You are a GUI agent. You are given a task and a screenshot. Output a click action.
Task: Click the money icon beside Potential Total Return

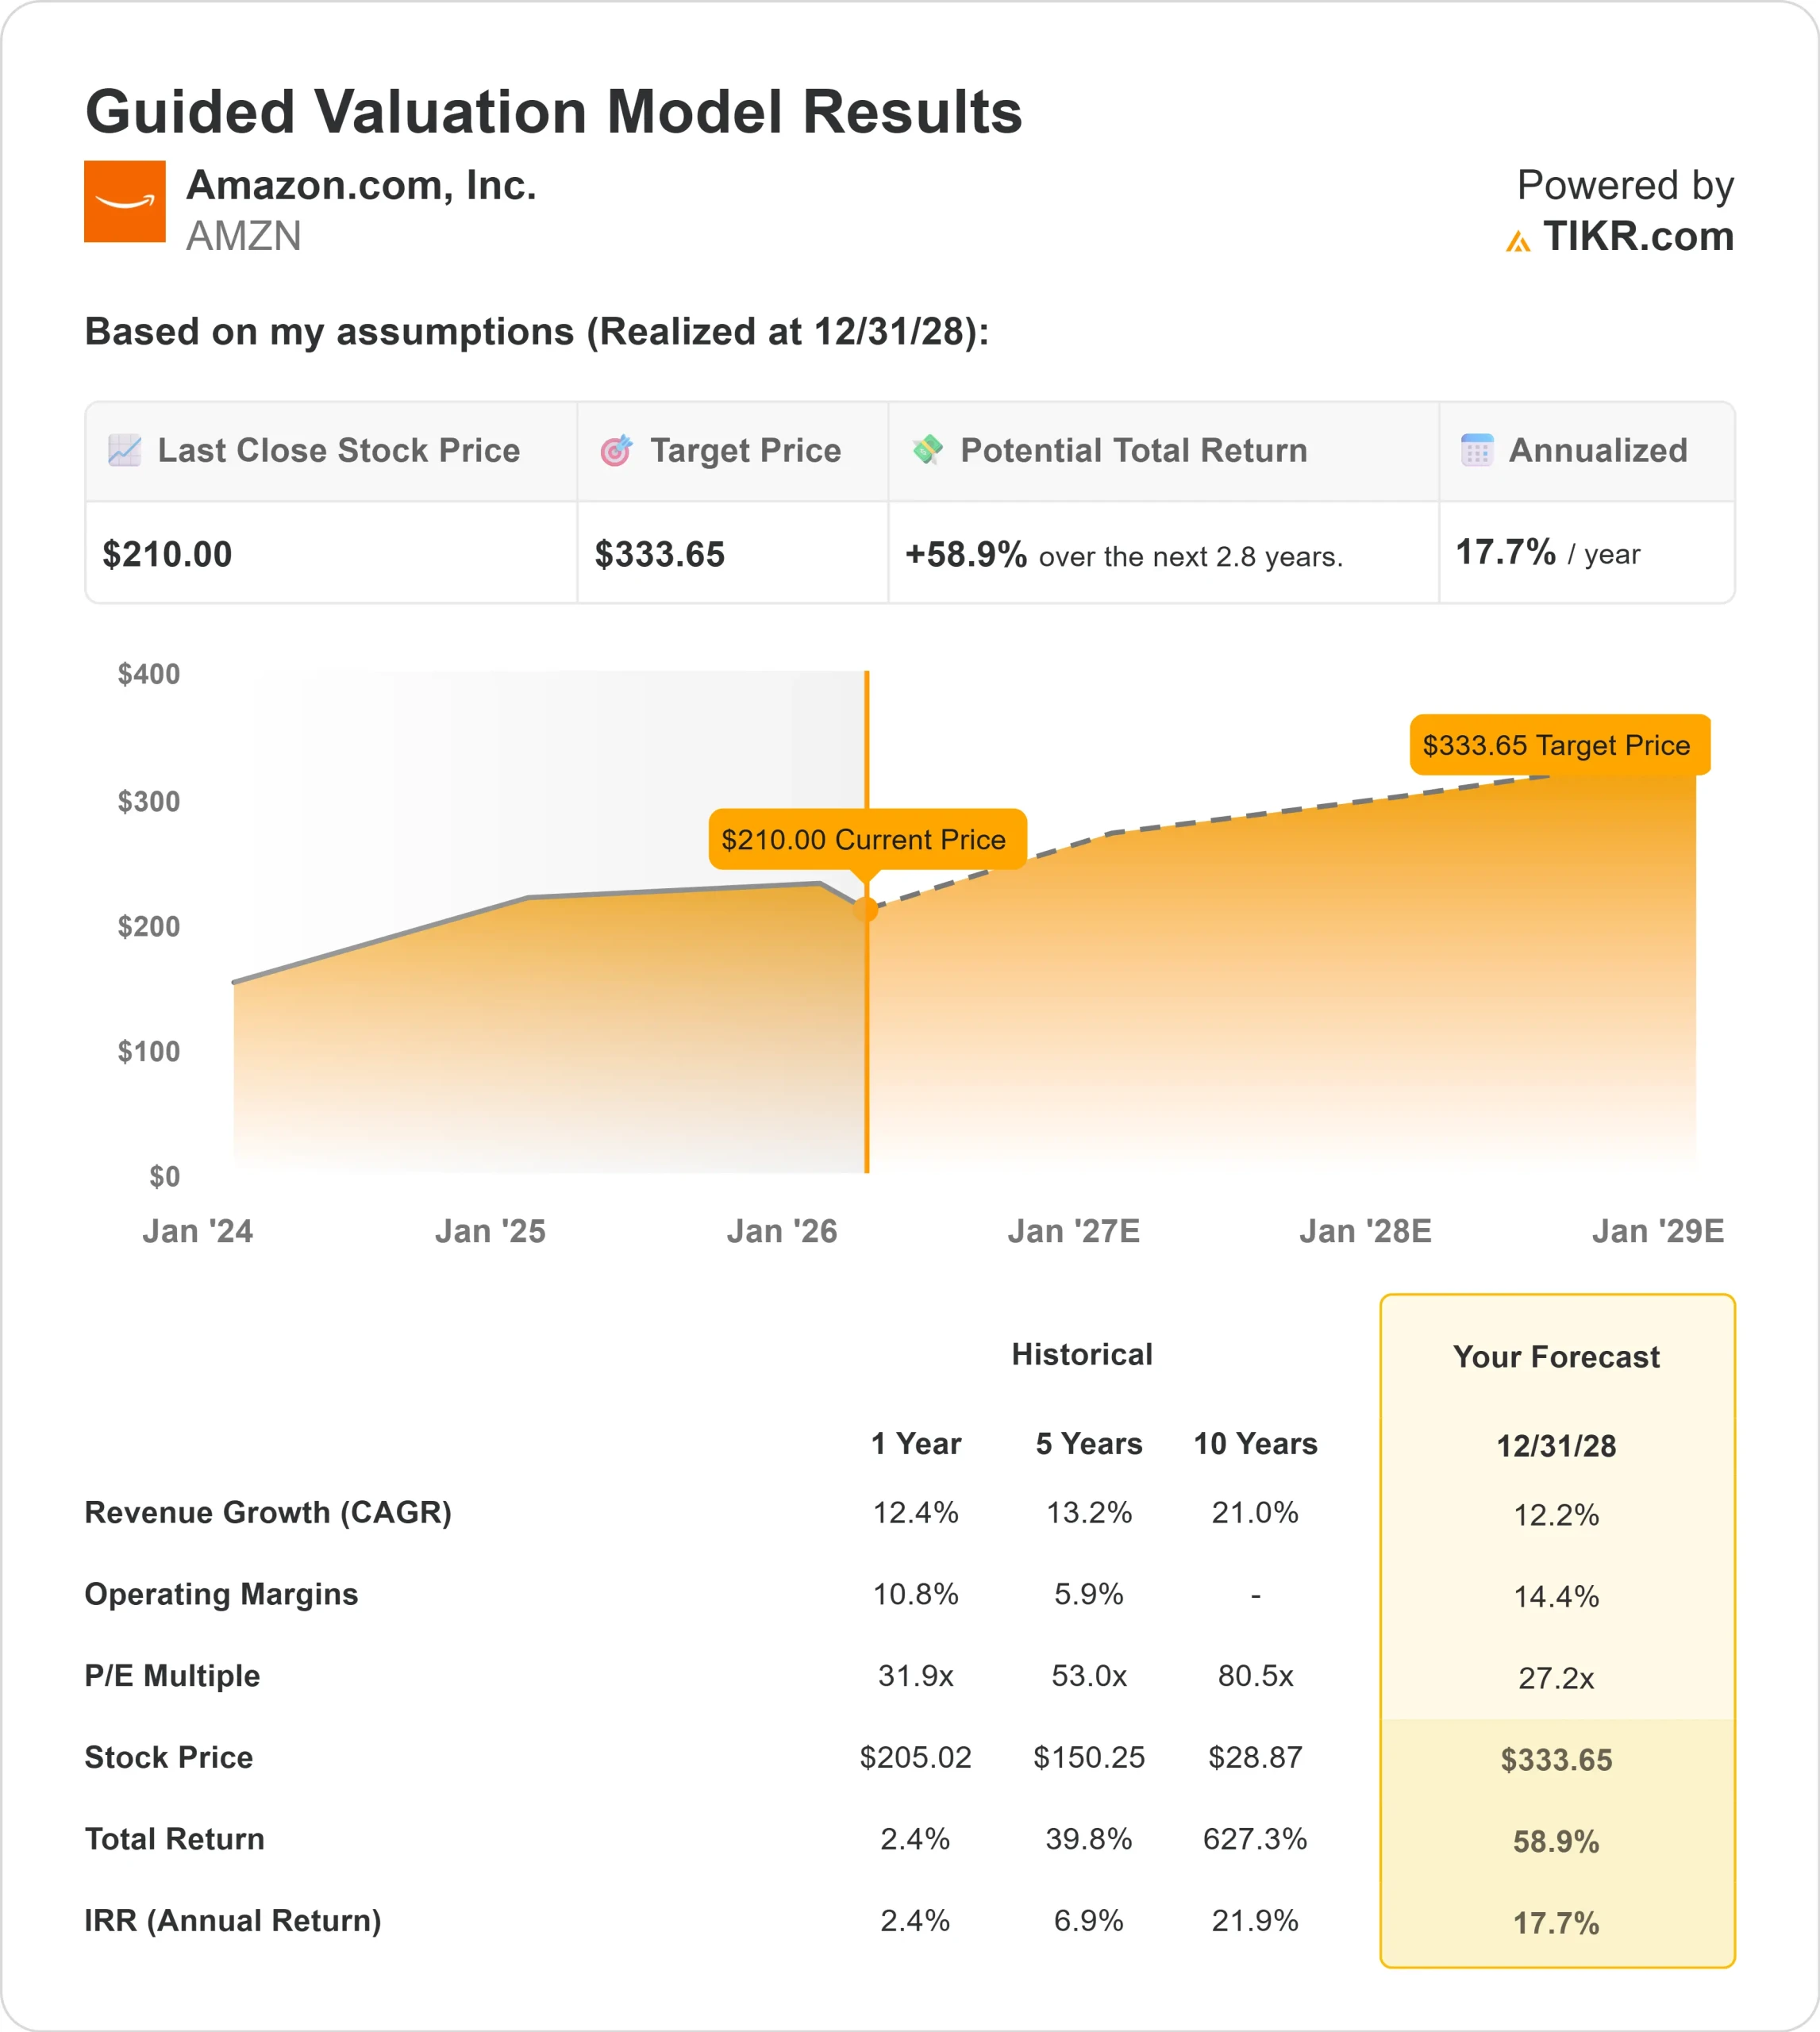(929, 451)
